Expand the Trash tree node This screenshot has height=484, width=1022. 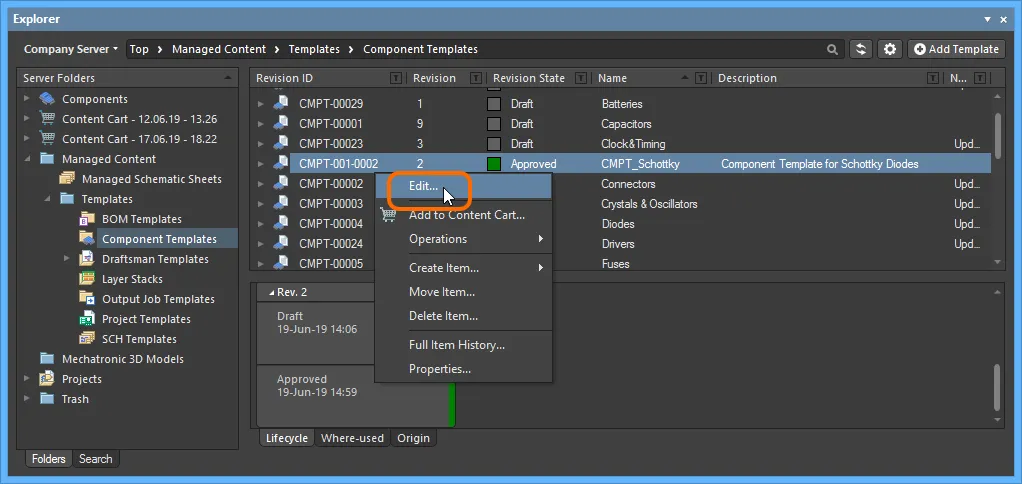pos(27,399)
